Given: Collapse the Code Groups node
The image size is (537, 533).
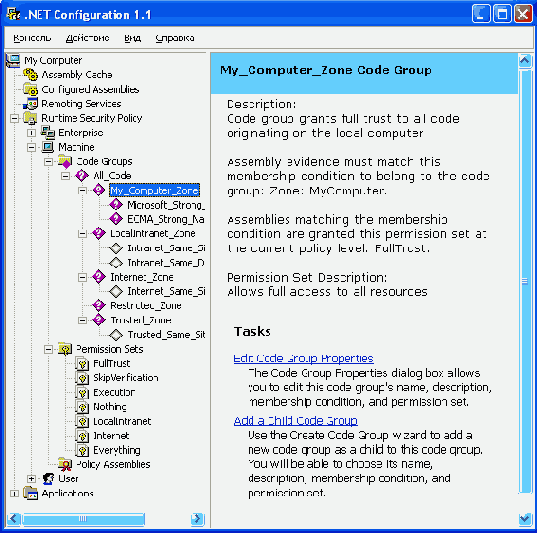Looking at the screenshot, I should click(x=48, y=162).
